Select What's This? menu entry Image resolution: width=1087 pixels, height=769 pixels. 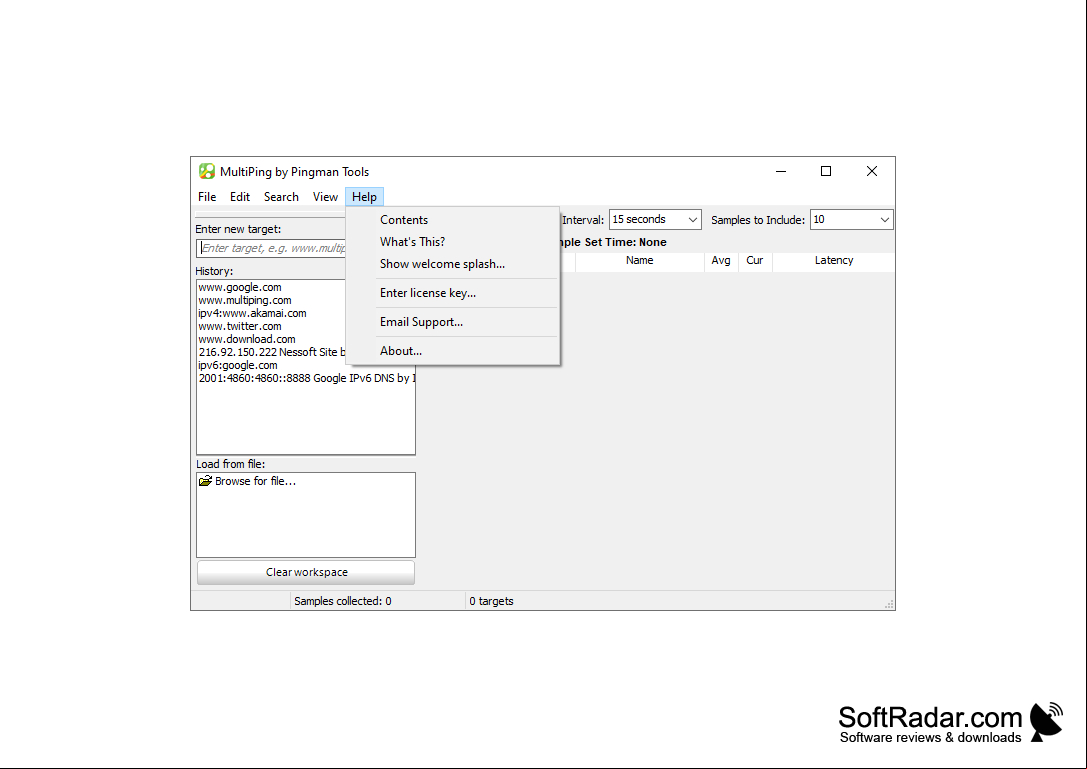453,242
